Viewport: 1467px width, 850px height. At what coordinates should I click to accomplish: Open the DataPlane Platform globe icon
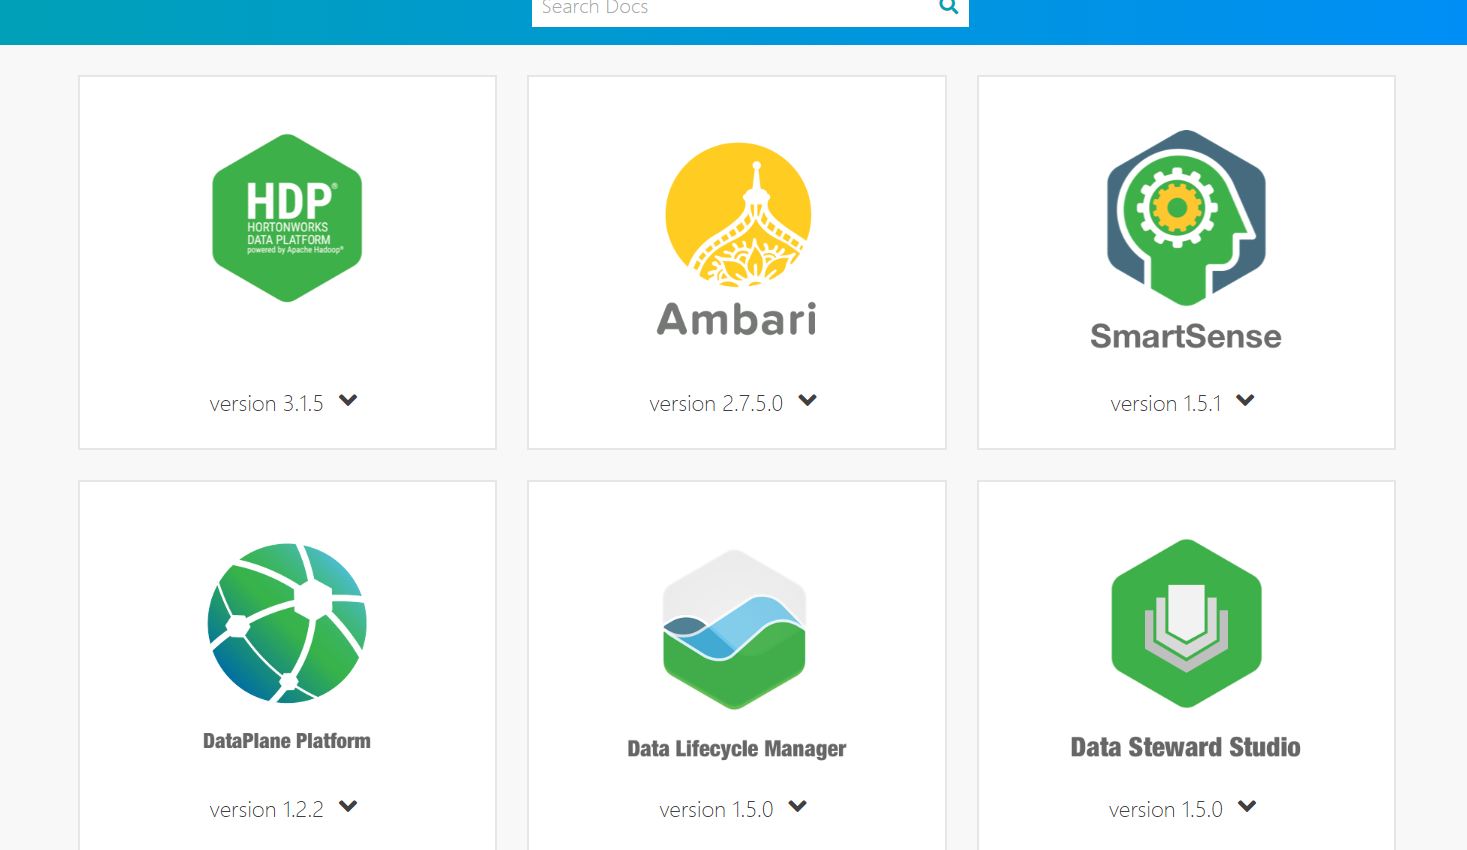coord(287,623)
